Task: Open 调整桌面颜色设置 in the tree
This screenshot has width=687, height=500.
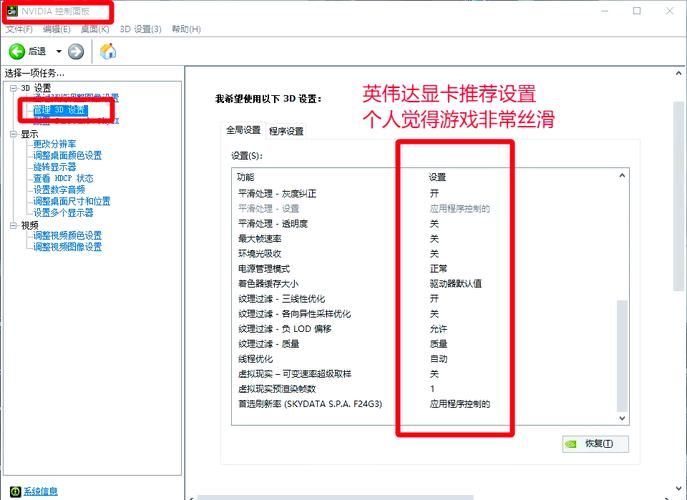Action: pos(67,156)
